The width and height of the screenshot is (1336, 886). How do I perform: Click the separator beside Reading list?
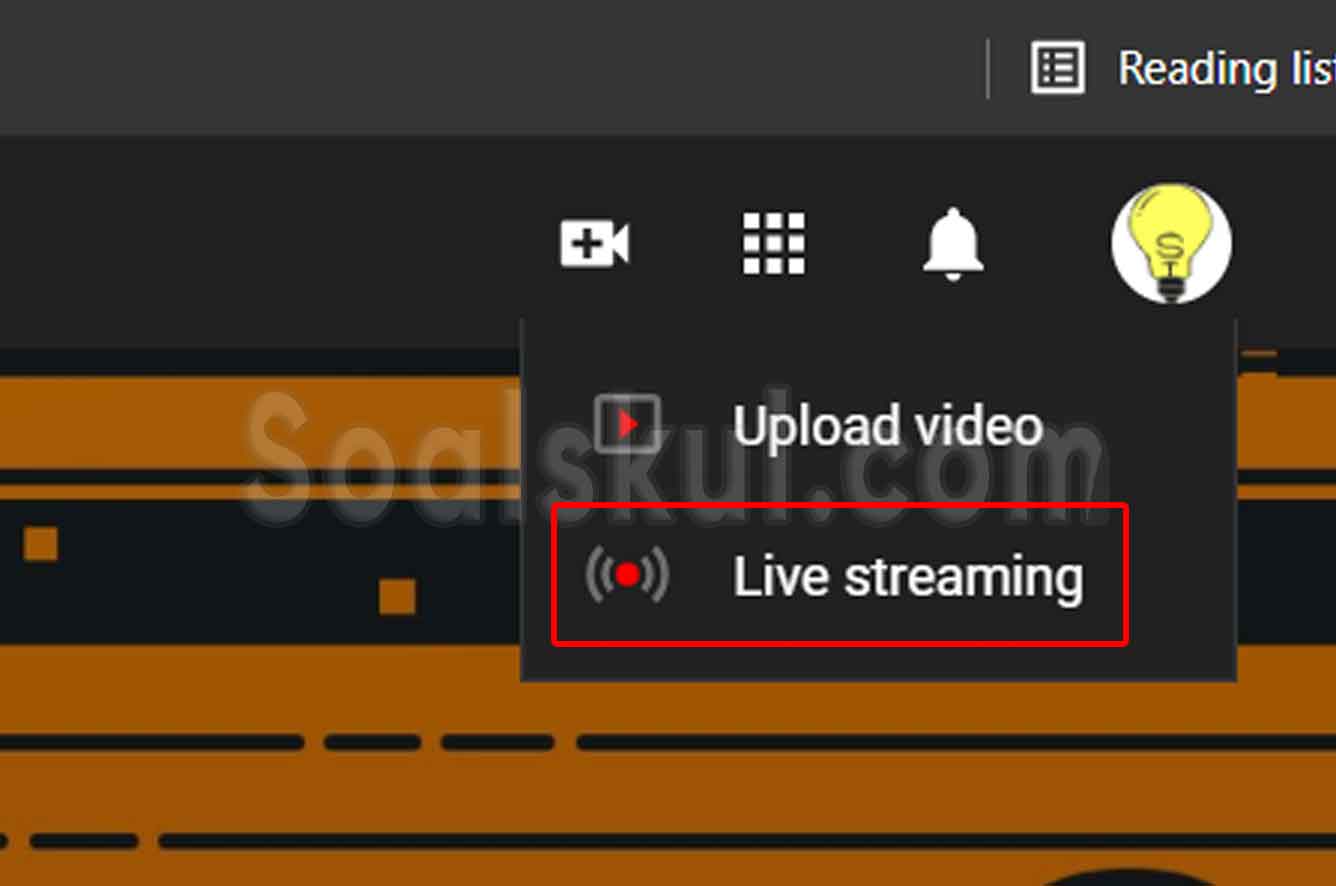988,69
